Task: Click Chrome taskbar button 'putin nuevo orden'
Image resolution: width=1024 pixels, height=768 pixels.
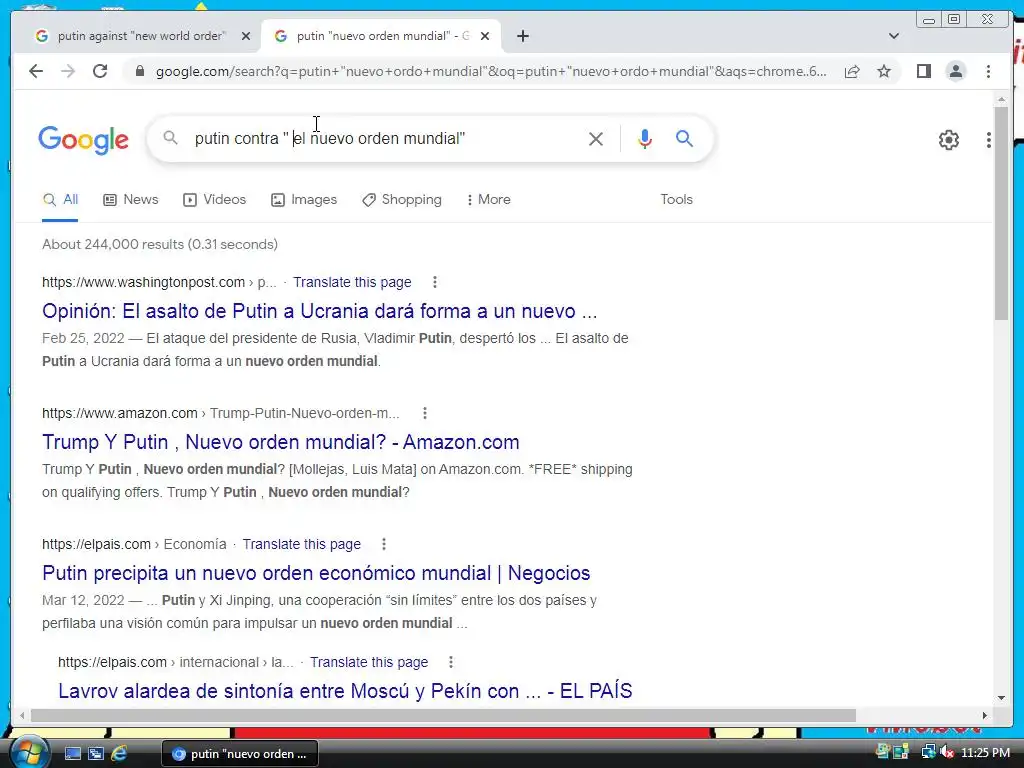Action: [x=240, y=754]
